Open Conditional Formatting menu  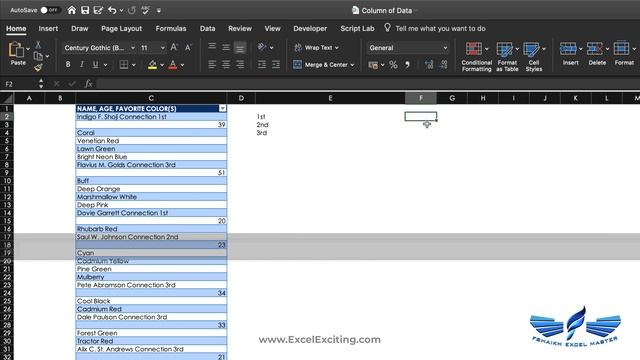pos(476,57)
